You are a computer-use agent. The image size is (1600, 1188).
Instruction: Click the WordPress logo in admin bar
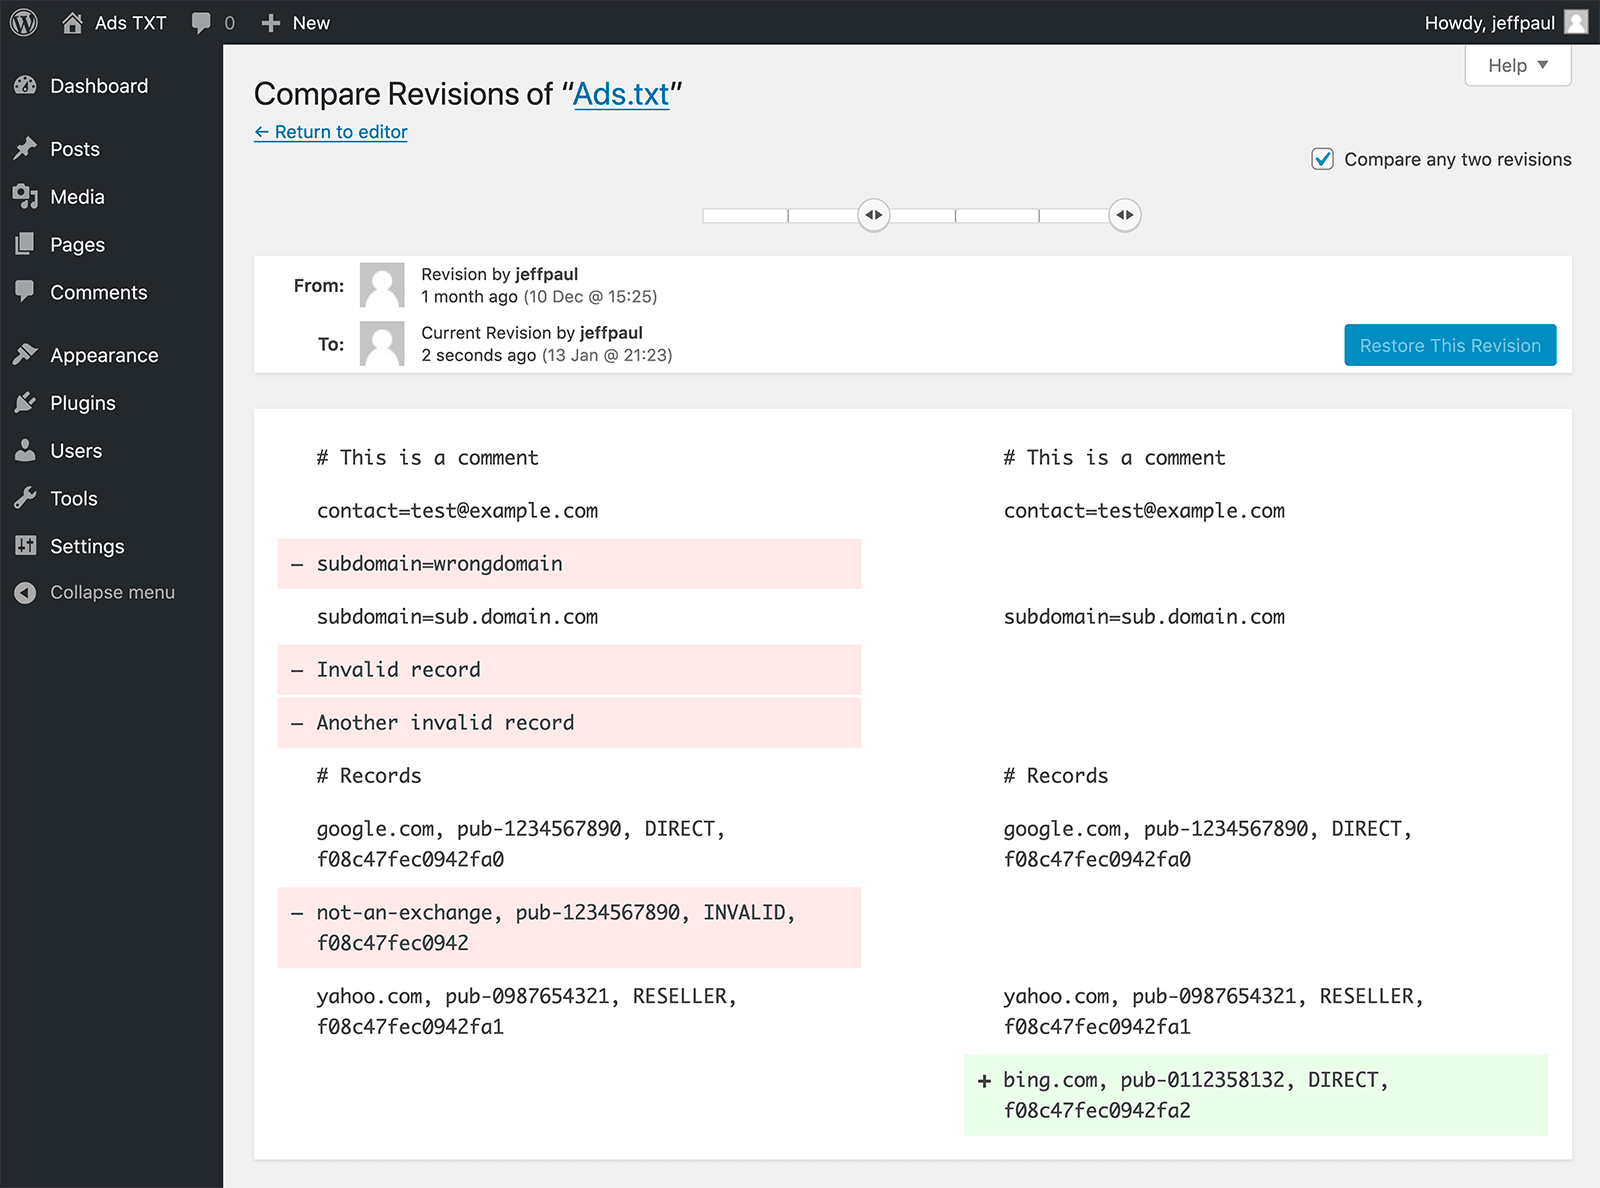(23, 22)
